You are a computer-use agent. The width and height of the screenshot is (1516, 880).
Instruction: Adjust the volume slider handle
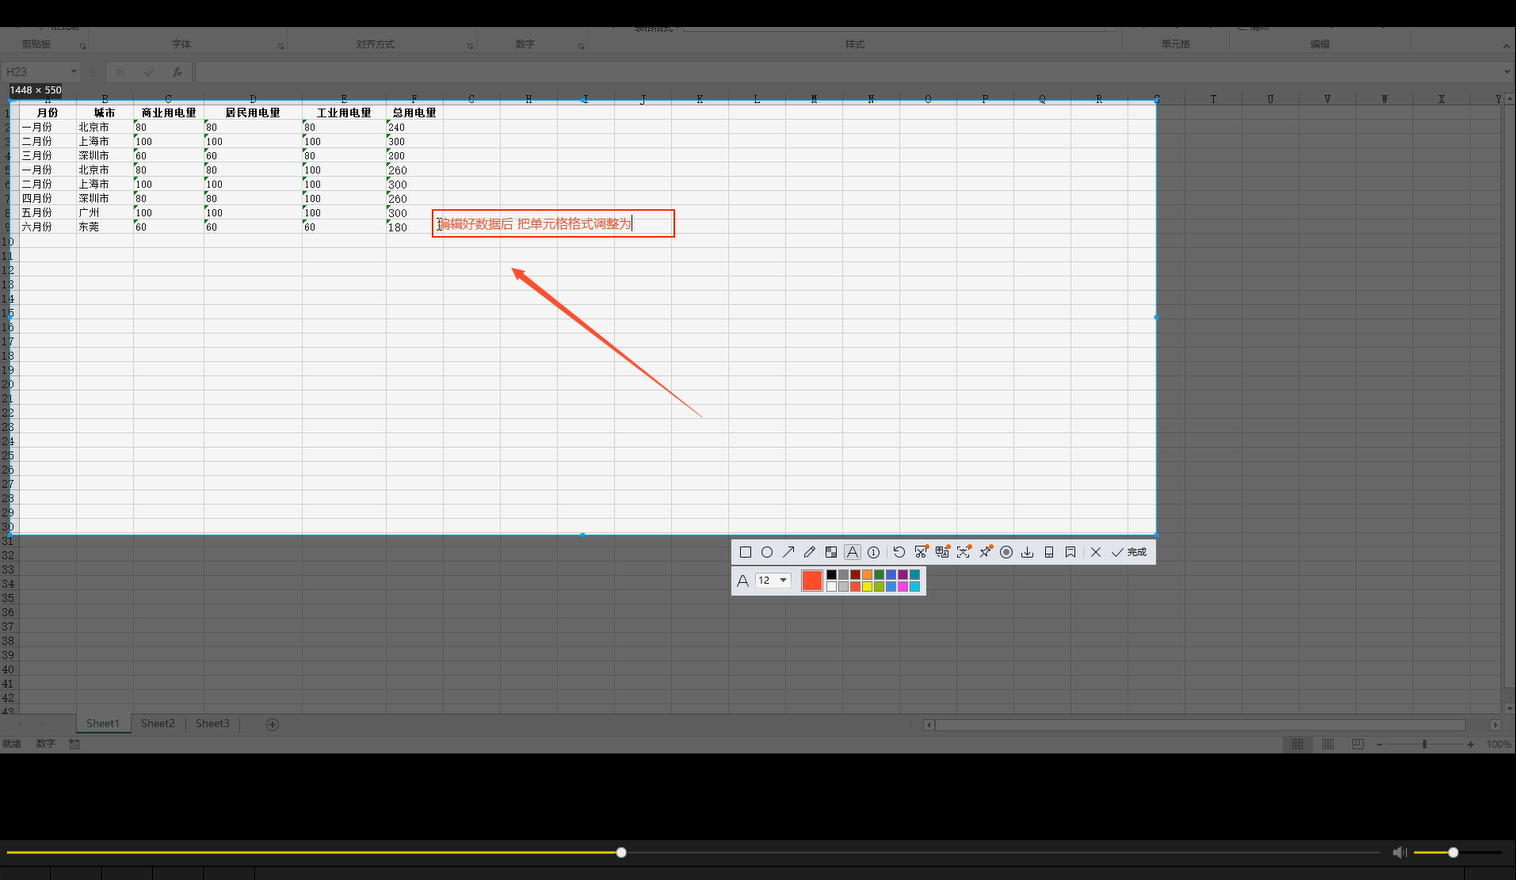pyautogui.click(x=1453, y=852)
